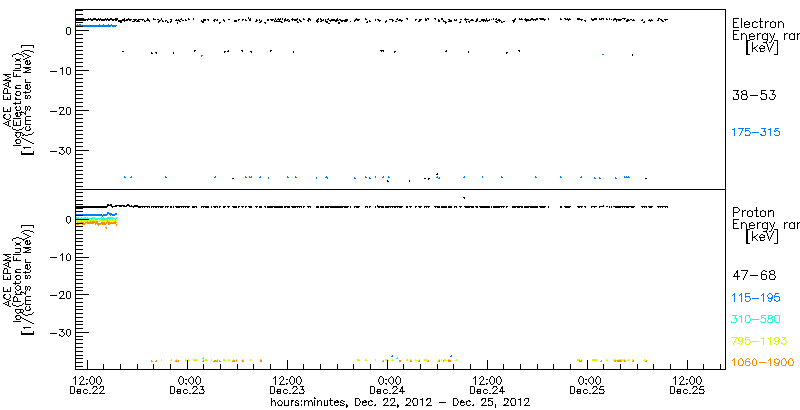Click the 0:00 Dec.25 time axis label

point(588,386)
